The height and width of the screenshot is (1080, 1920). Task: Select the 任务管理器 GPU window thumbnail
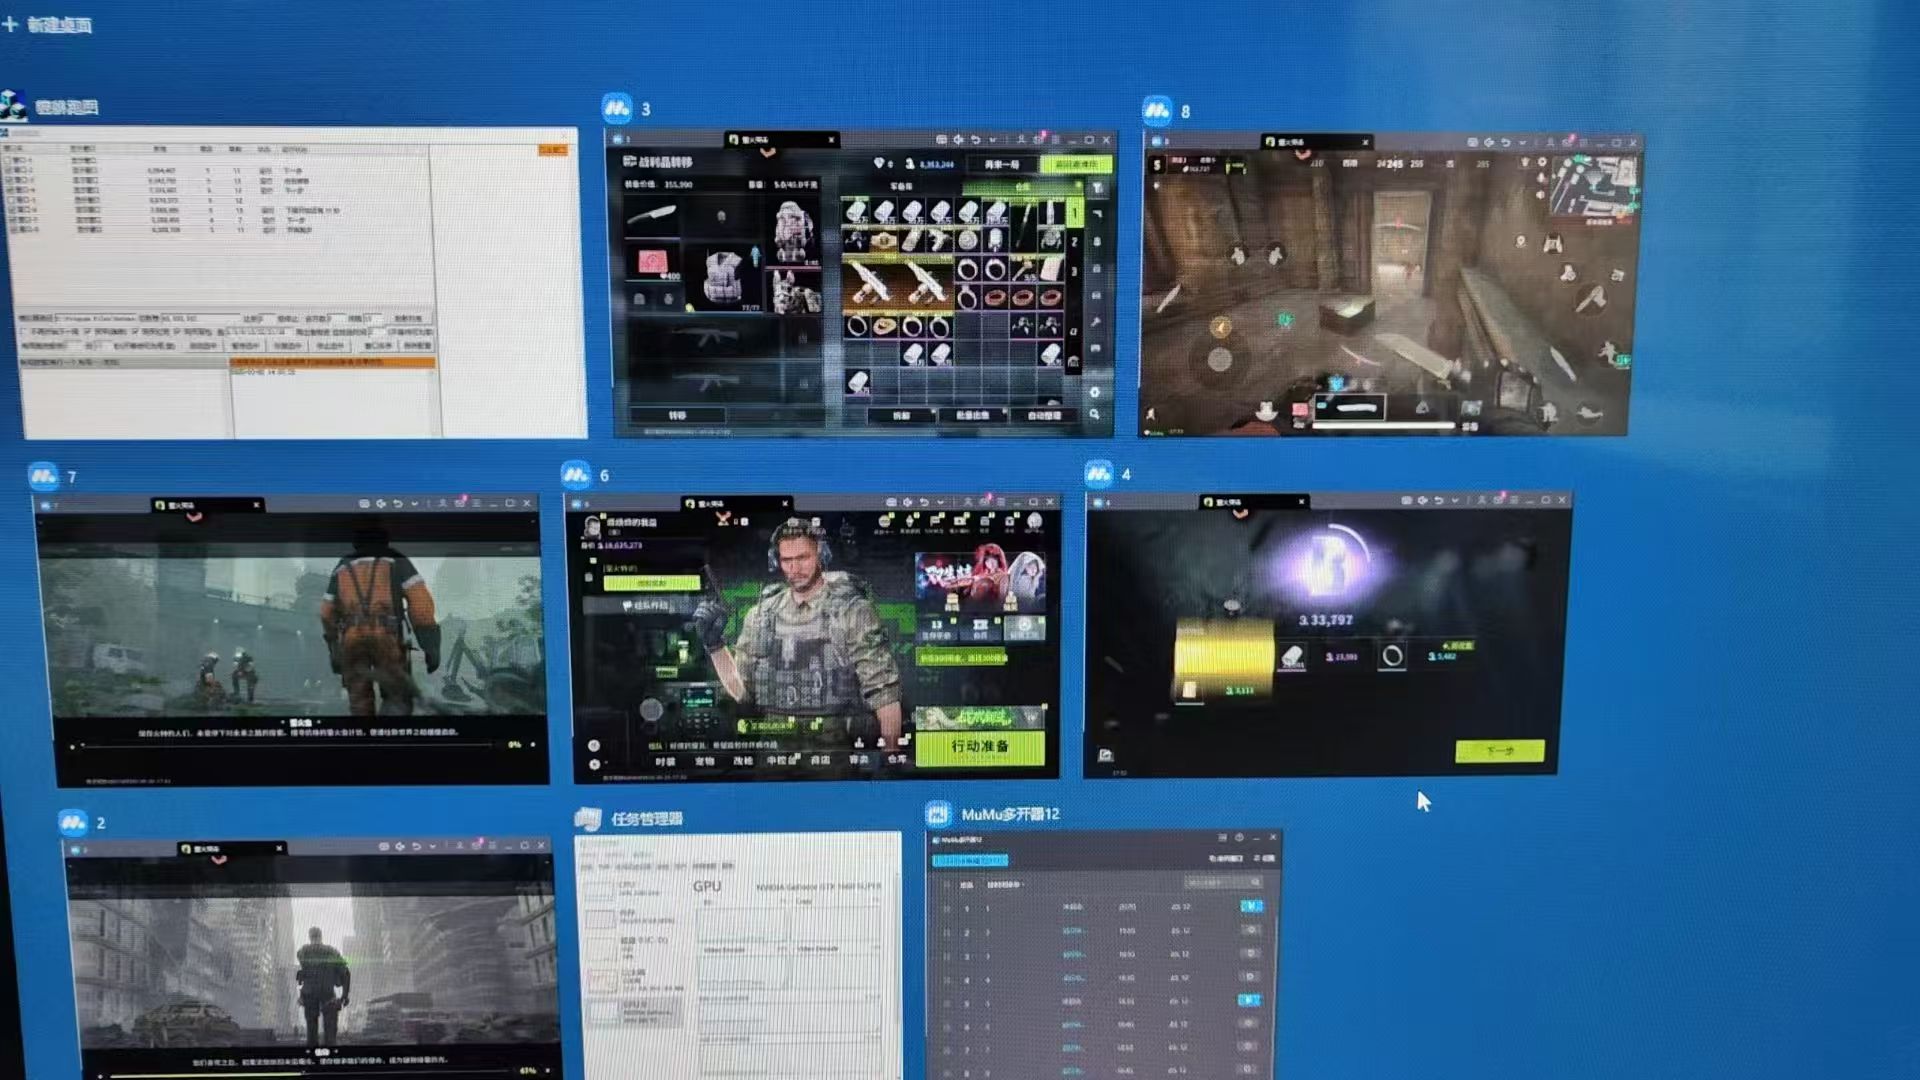coord(738,955)
